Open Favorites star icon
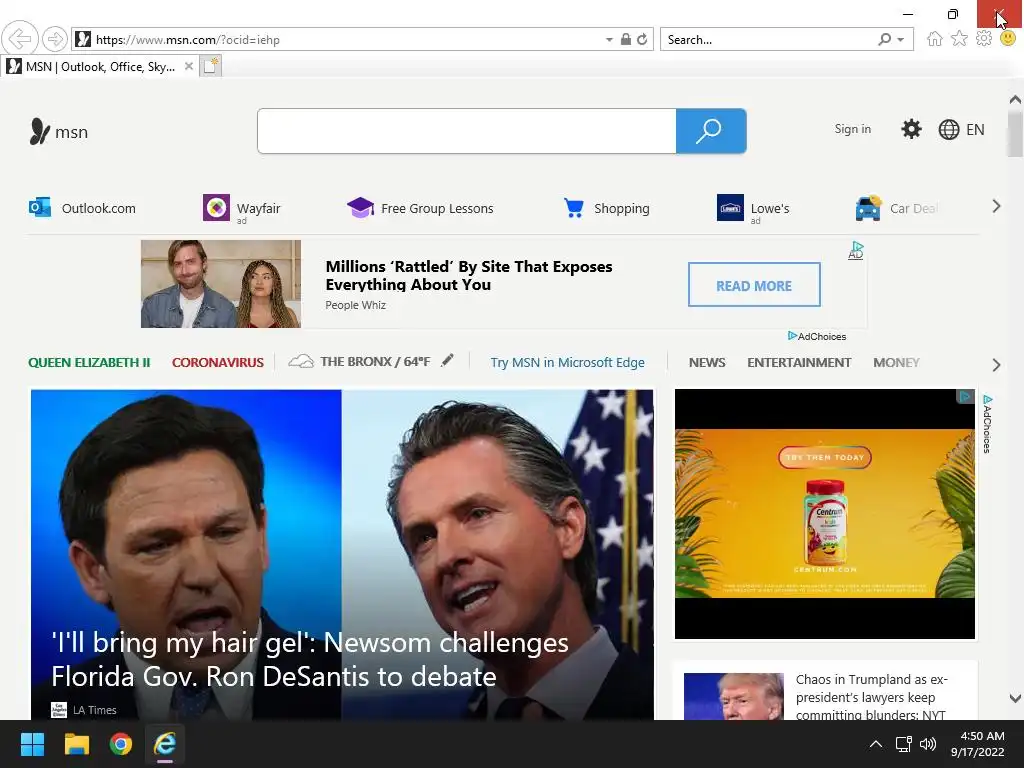The height and width of the screenshot is (768, 1024). (959, 39)
